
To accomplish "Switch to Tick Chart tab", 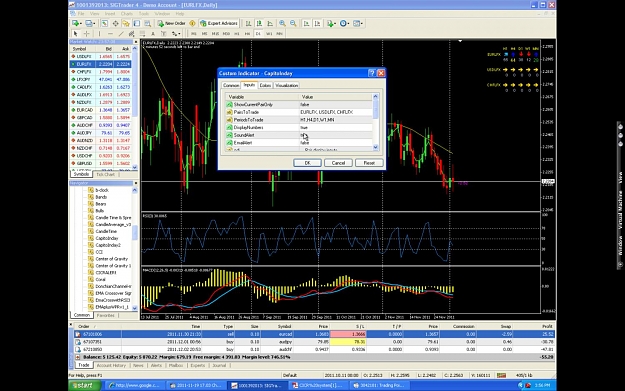I will coord(106,175).
